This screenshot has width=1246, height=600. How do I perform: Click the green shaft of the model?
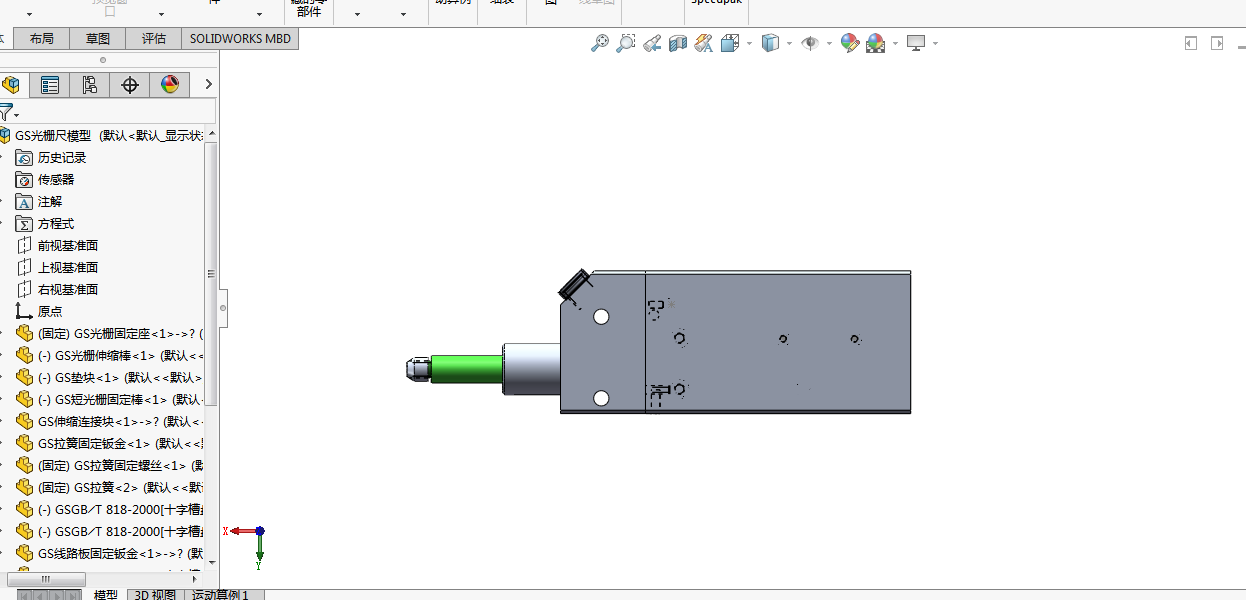click(x=466, y=368)
